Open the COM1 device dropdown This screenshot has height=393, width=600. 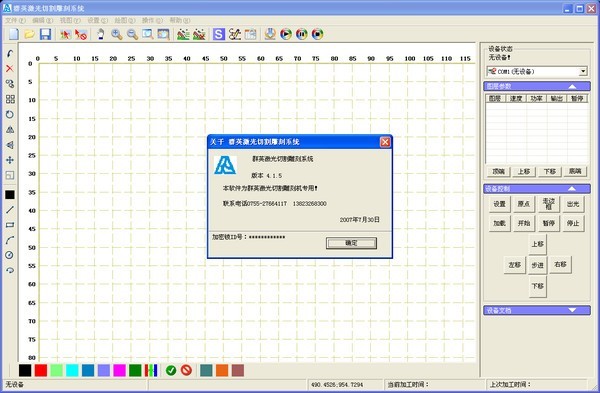[x=583, y=71]
